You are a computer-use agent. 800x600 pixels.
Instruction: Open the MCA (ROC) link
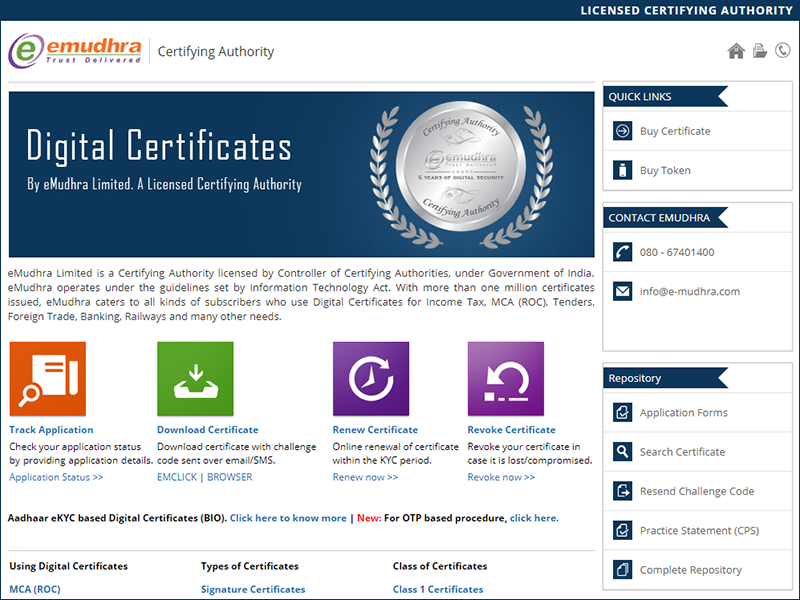[x=35, y=589]
